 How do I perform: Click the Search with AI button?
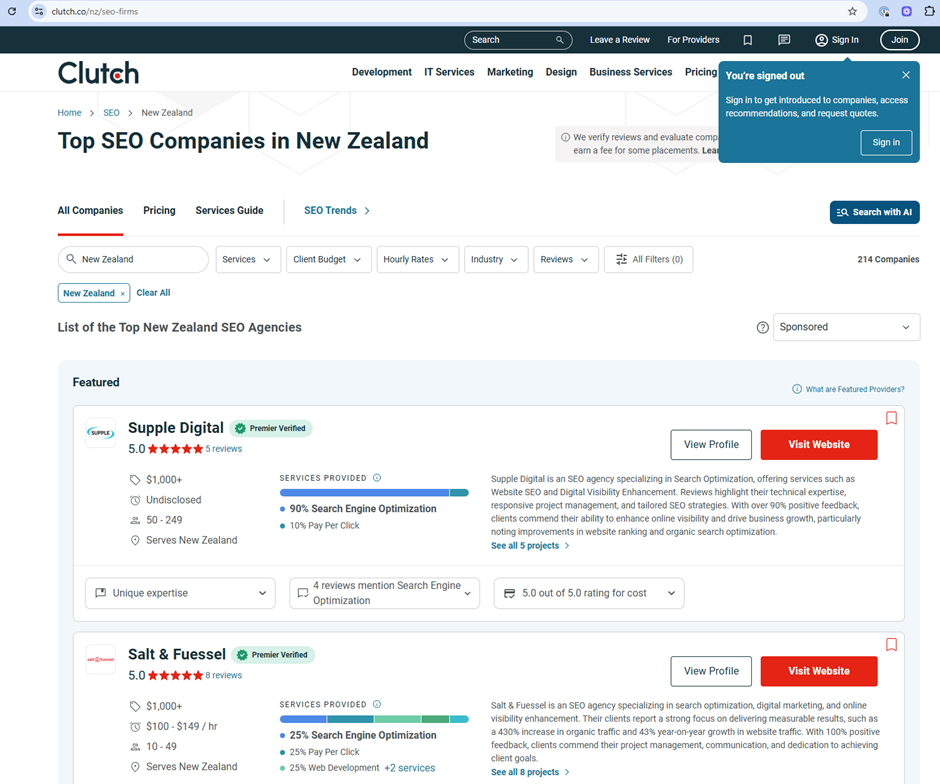(x=875, y=212)
